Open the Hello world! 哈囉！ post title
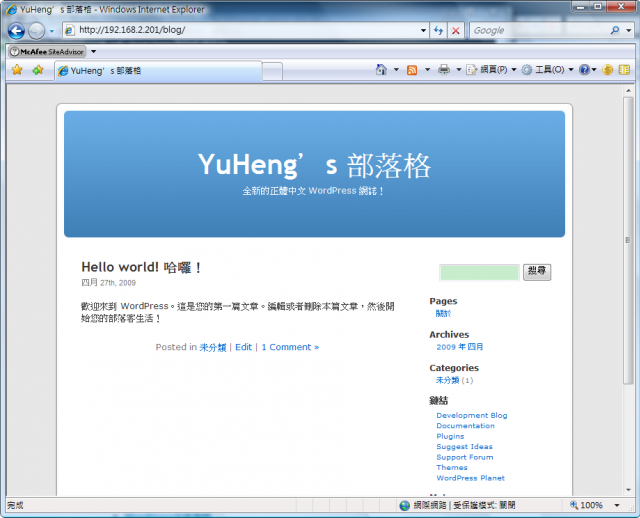The image size is (640, 518). click(141, 267)
